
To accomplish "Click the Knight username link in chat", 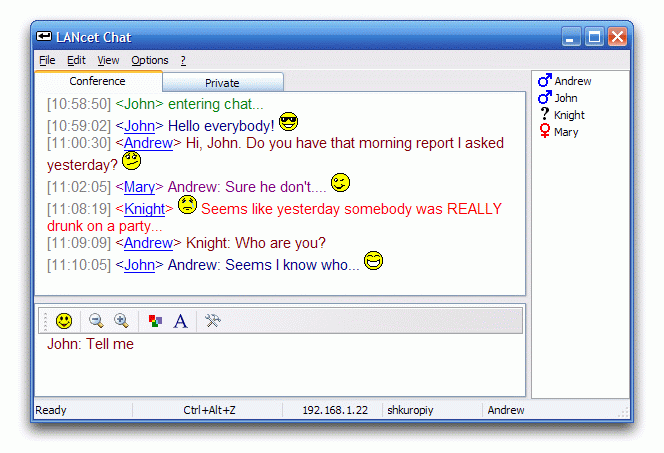I will [145, 209].
